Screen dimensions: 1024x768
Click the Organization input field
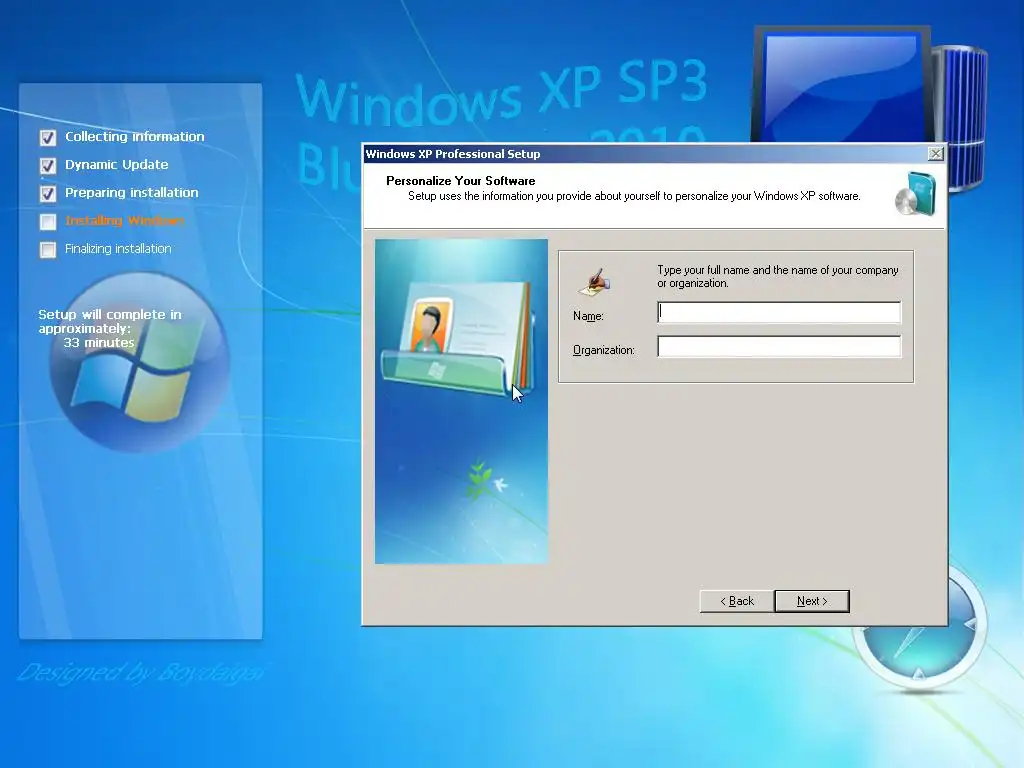point(778,346)
